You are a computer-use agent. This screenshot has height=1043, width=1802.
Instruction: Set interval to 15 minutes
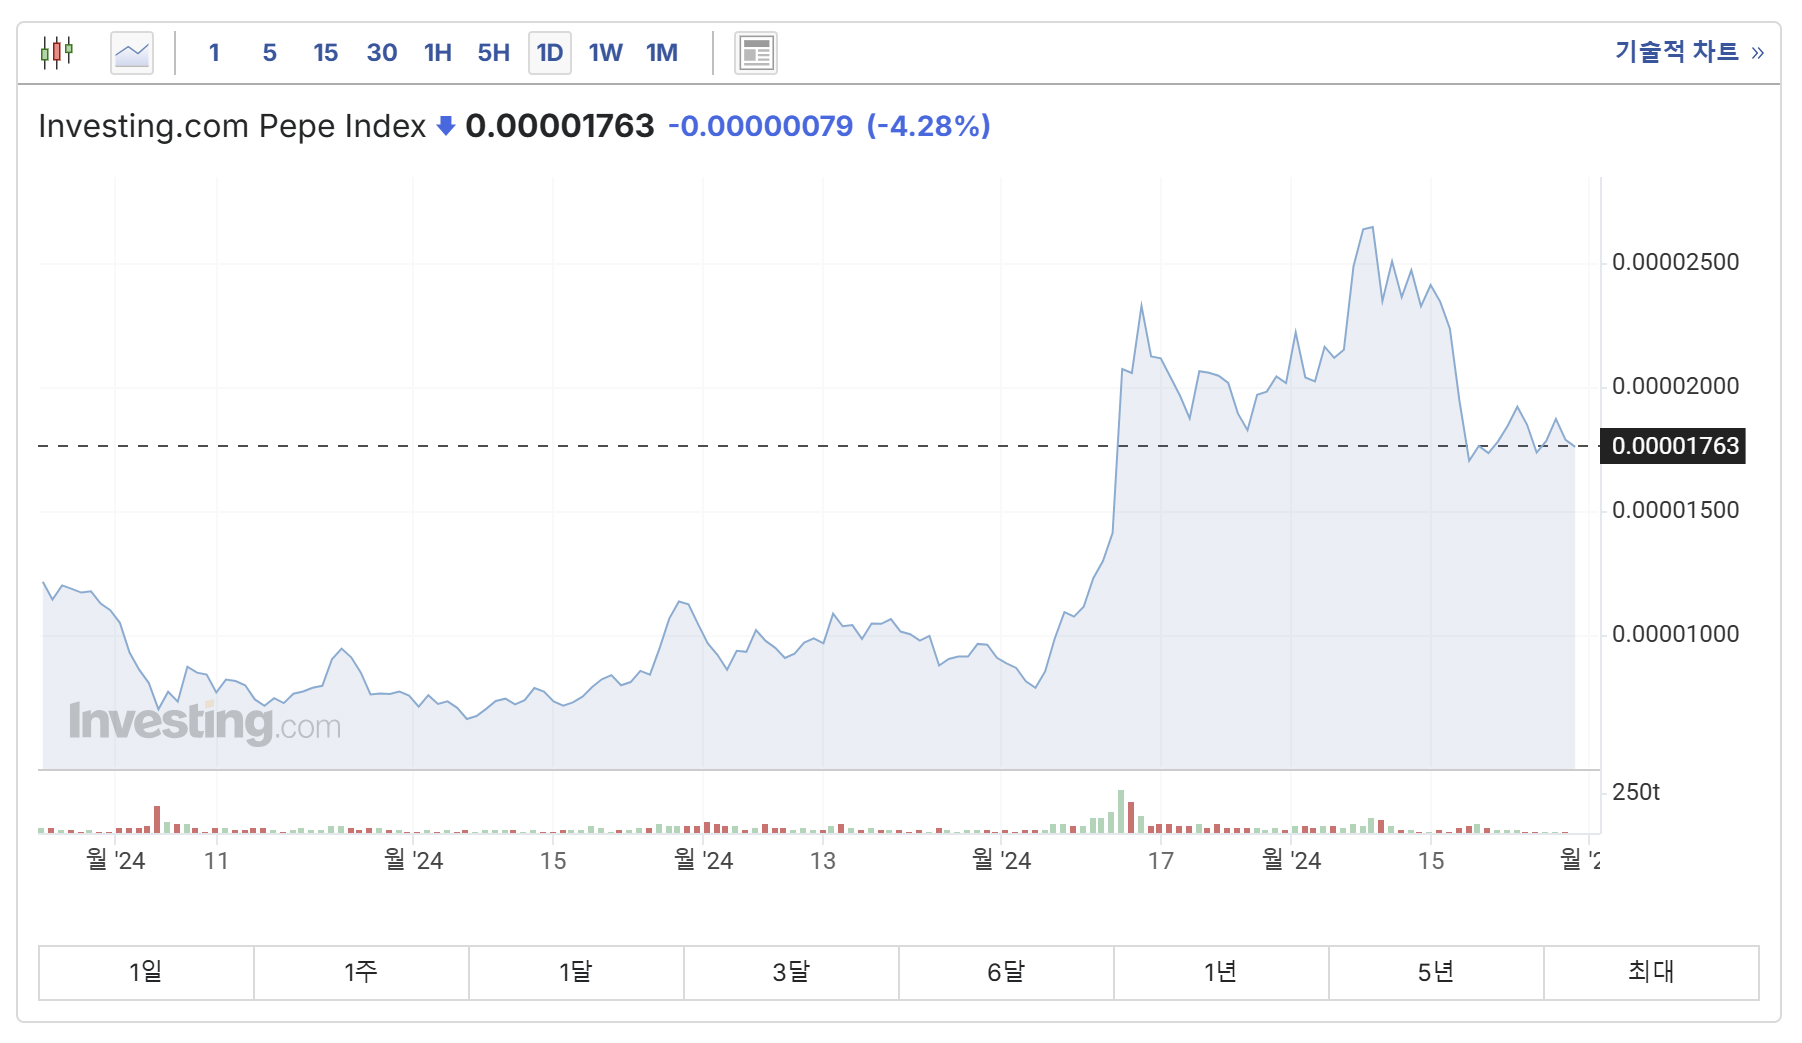click(325, 53)
